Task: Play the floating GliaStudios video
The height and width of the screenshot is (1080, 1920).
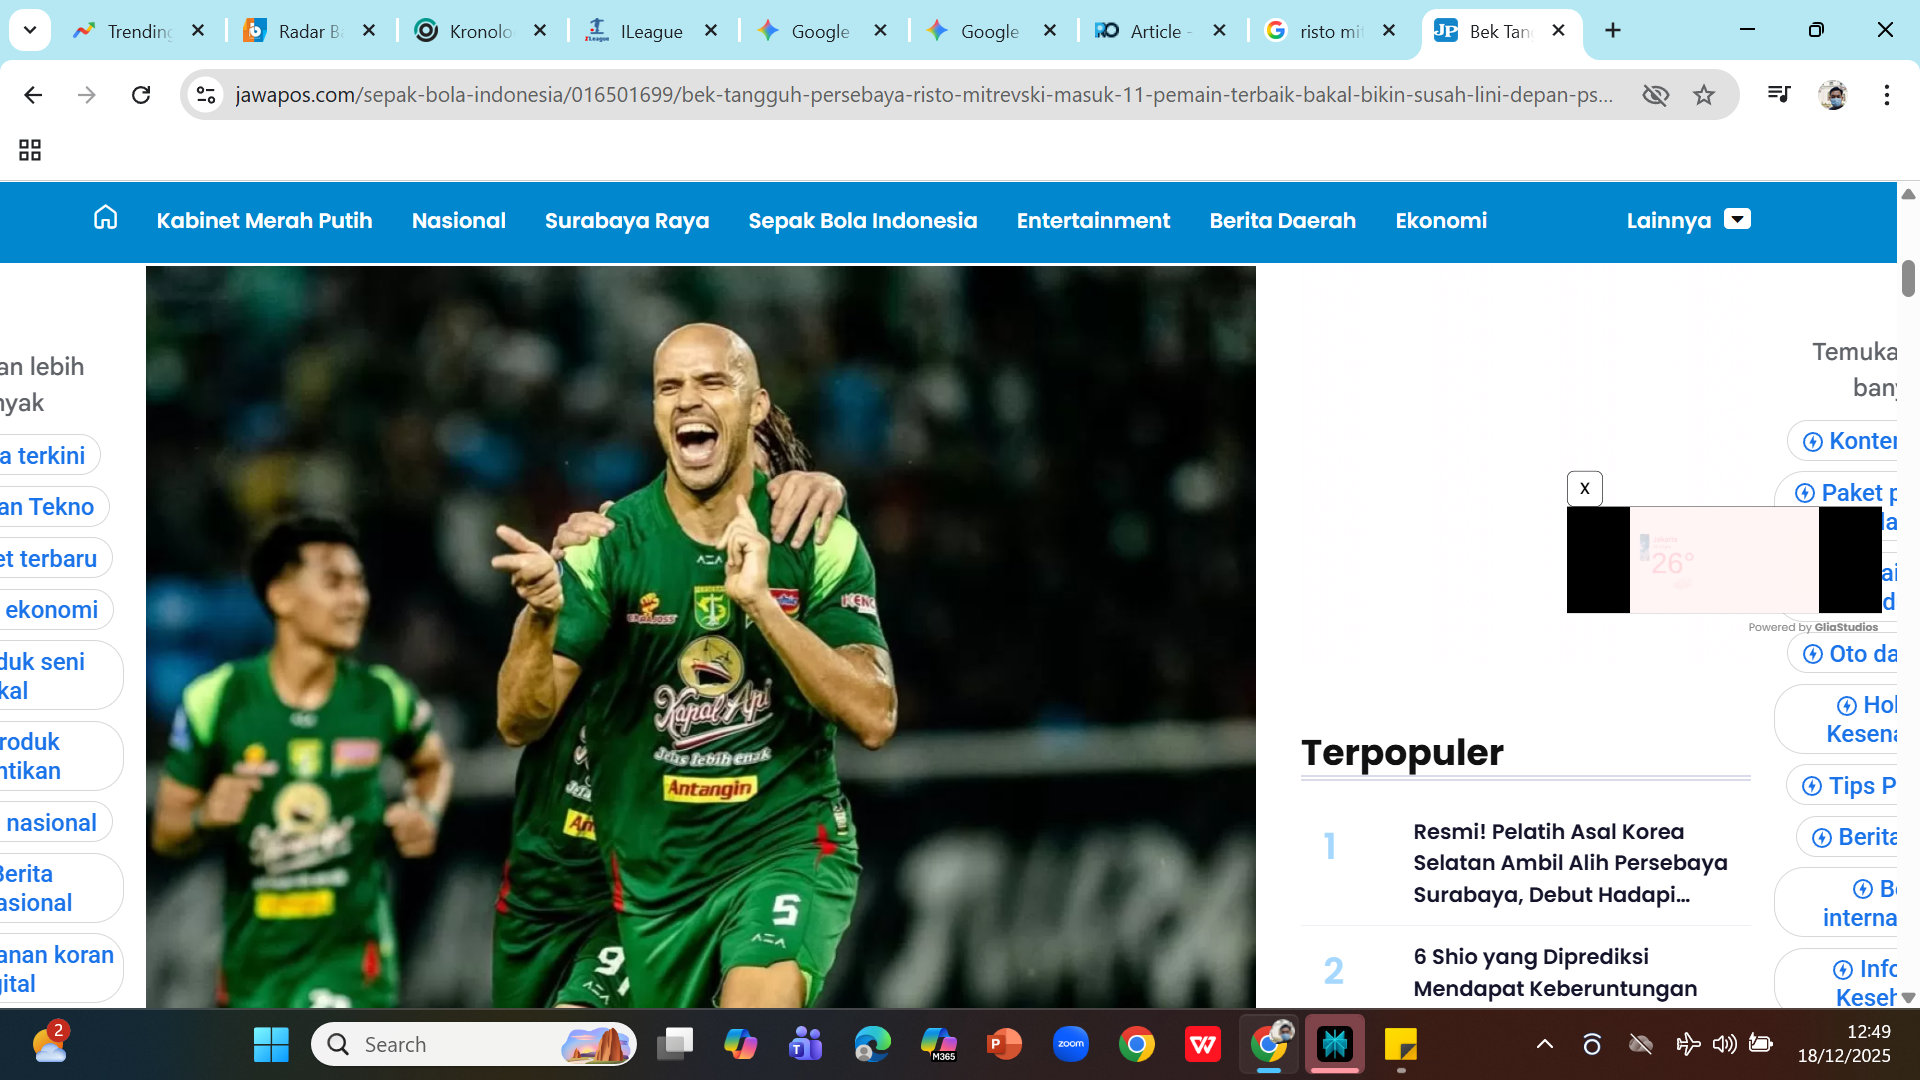Action: (x=1724, y=560)
